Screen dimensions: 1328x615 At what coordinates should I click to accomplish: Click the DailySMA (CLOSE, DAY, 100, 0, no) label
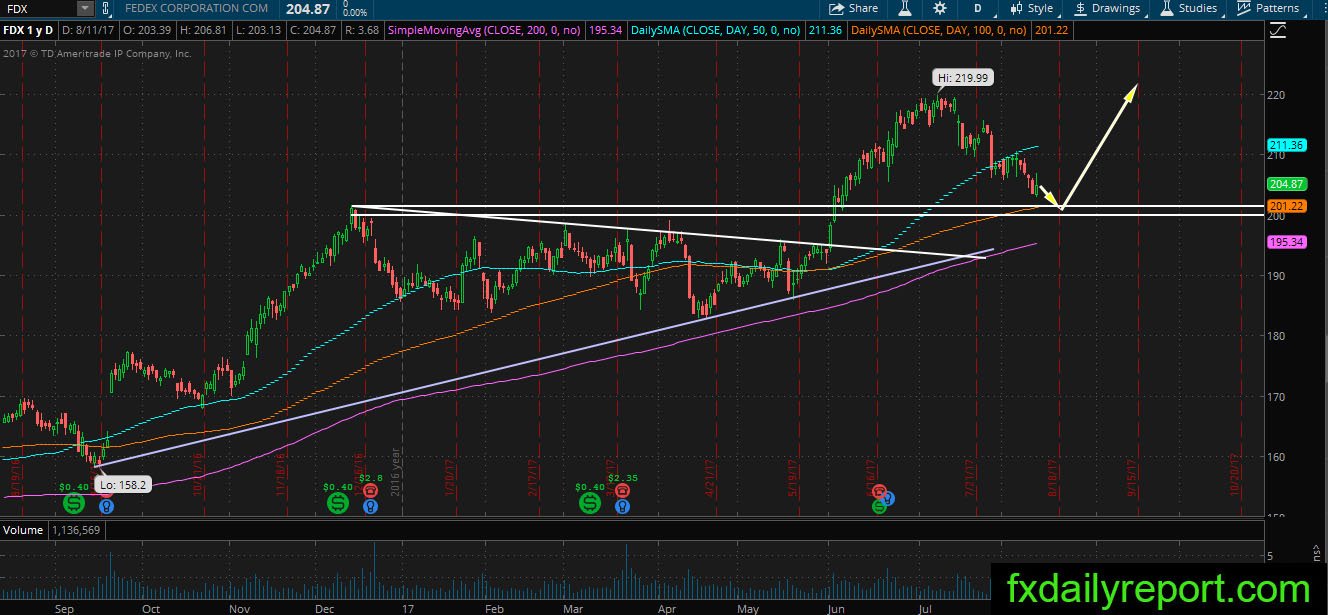(939, 31)
